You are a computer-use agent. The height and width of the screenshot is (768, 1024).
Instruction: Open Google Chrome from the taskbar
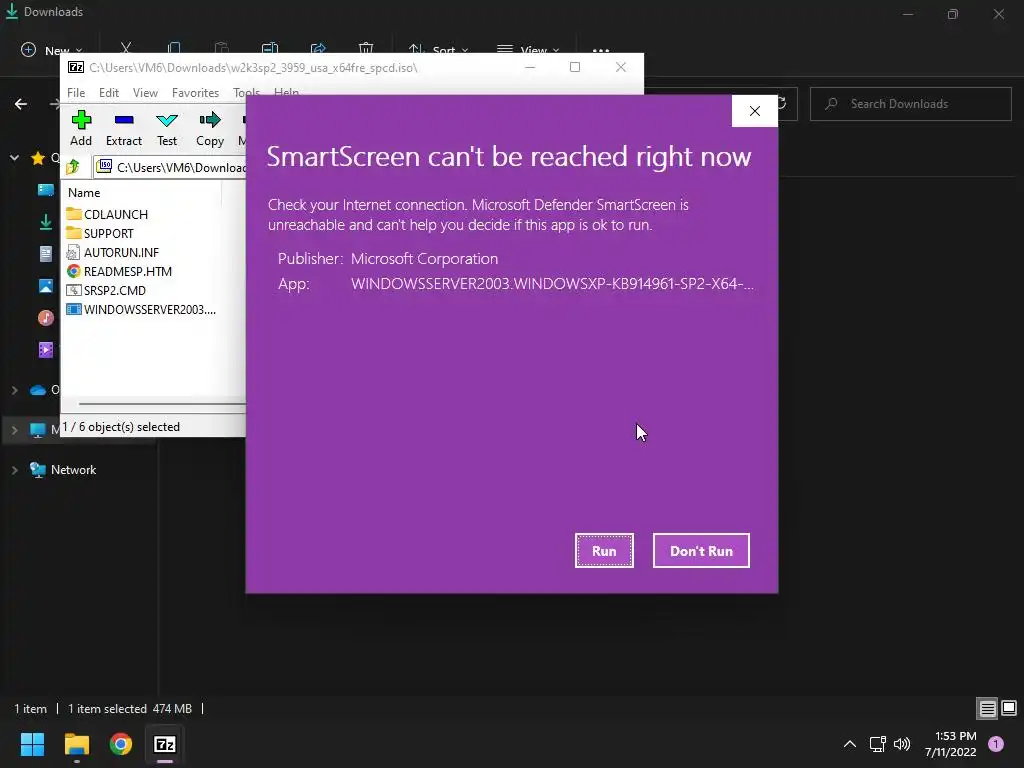(x=121, y=744)
